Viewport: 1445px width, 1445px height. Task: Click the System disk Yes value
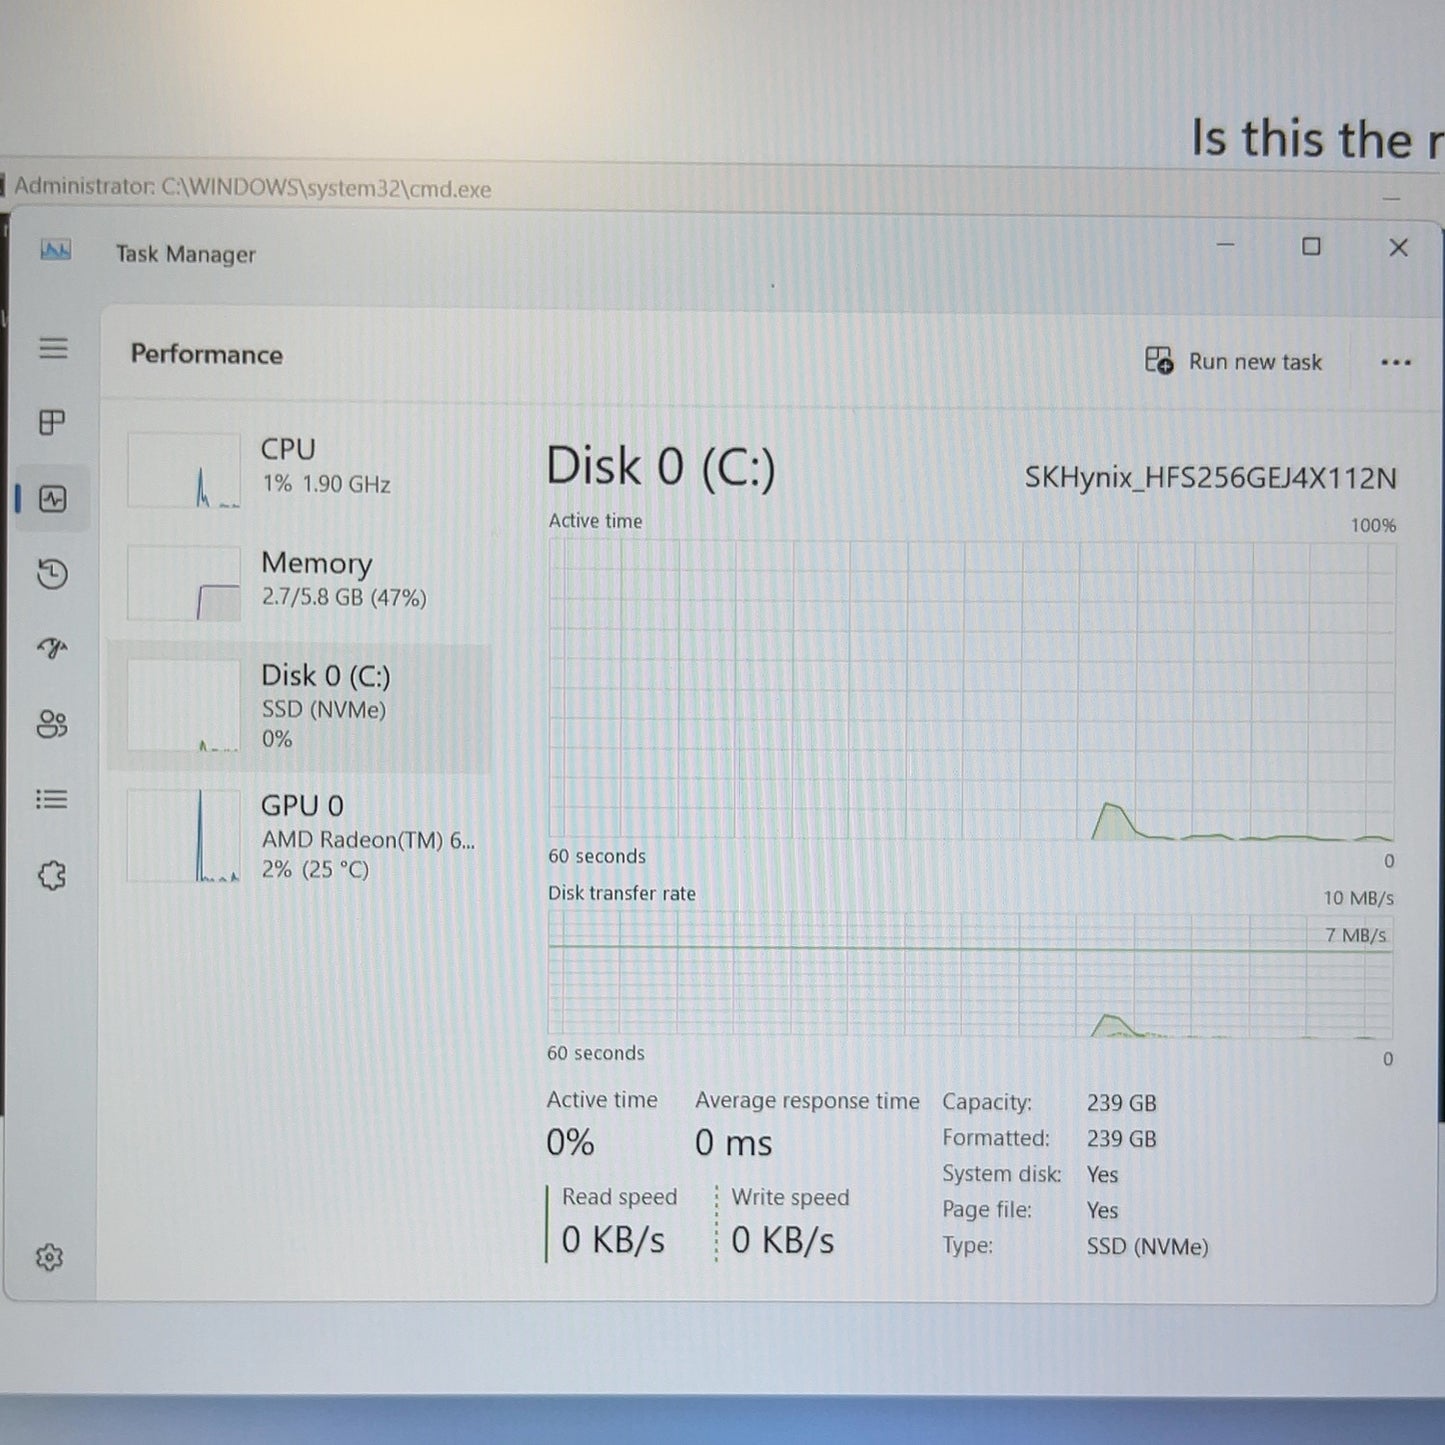coord(1102,1175)
